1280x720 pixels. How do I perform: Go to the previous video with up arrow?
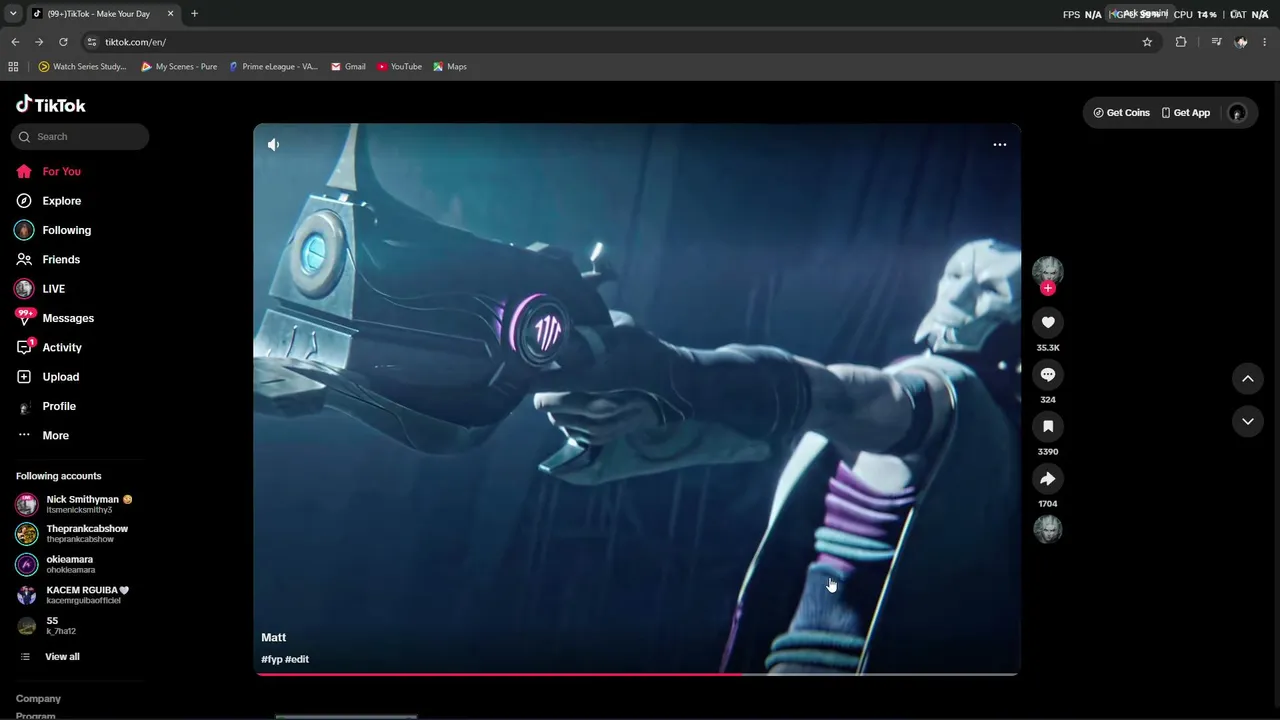pos(1248,378)
